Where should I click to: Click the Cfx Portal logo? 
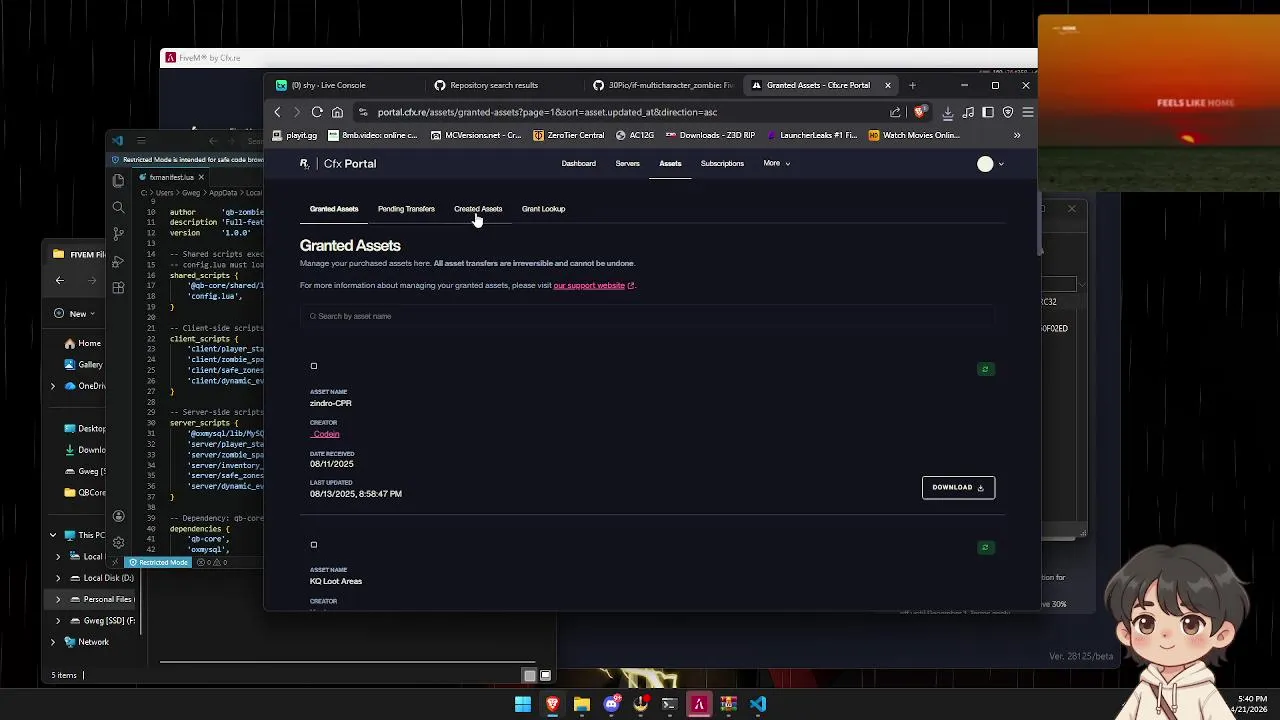click(338, 163)
